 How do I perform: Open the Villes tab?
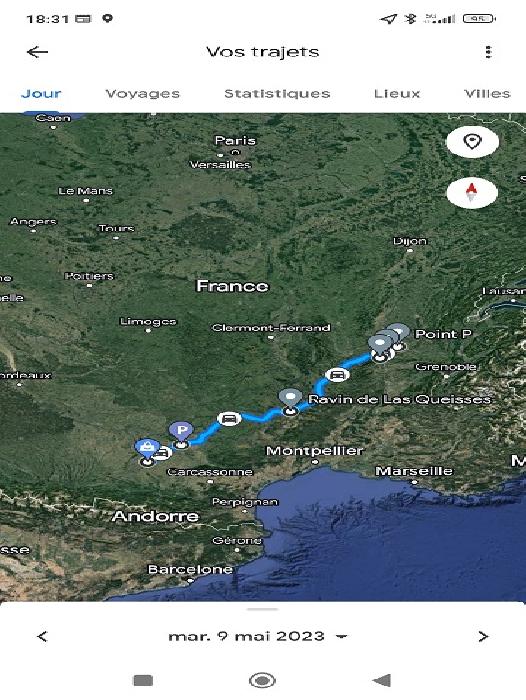coord(487,94)
